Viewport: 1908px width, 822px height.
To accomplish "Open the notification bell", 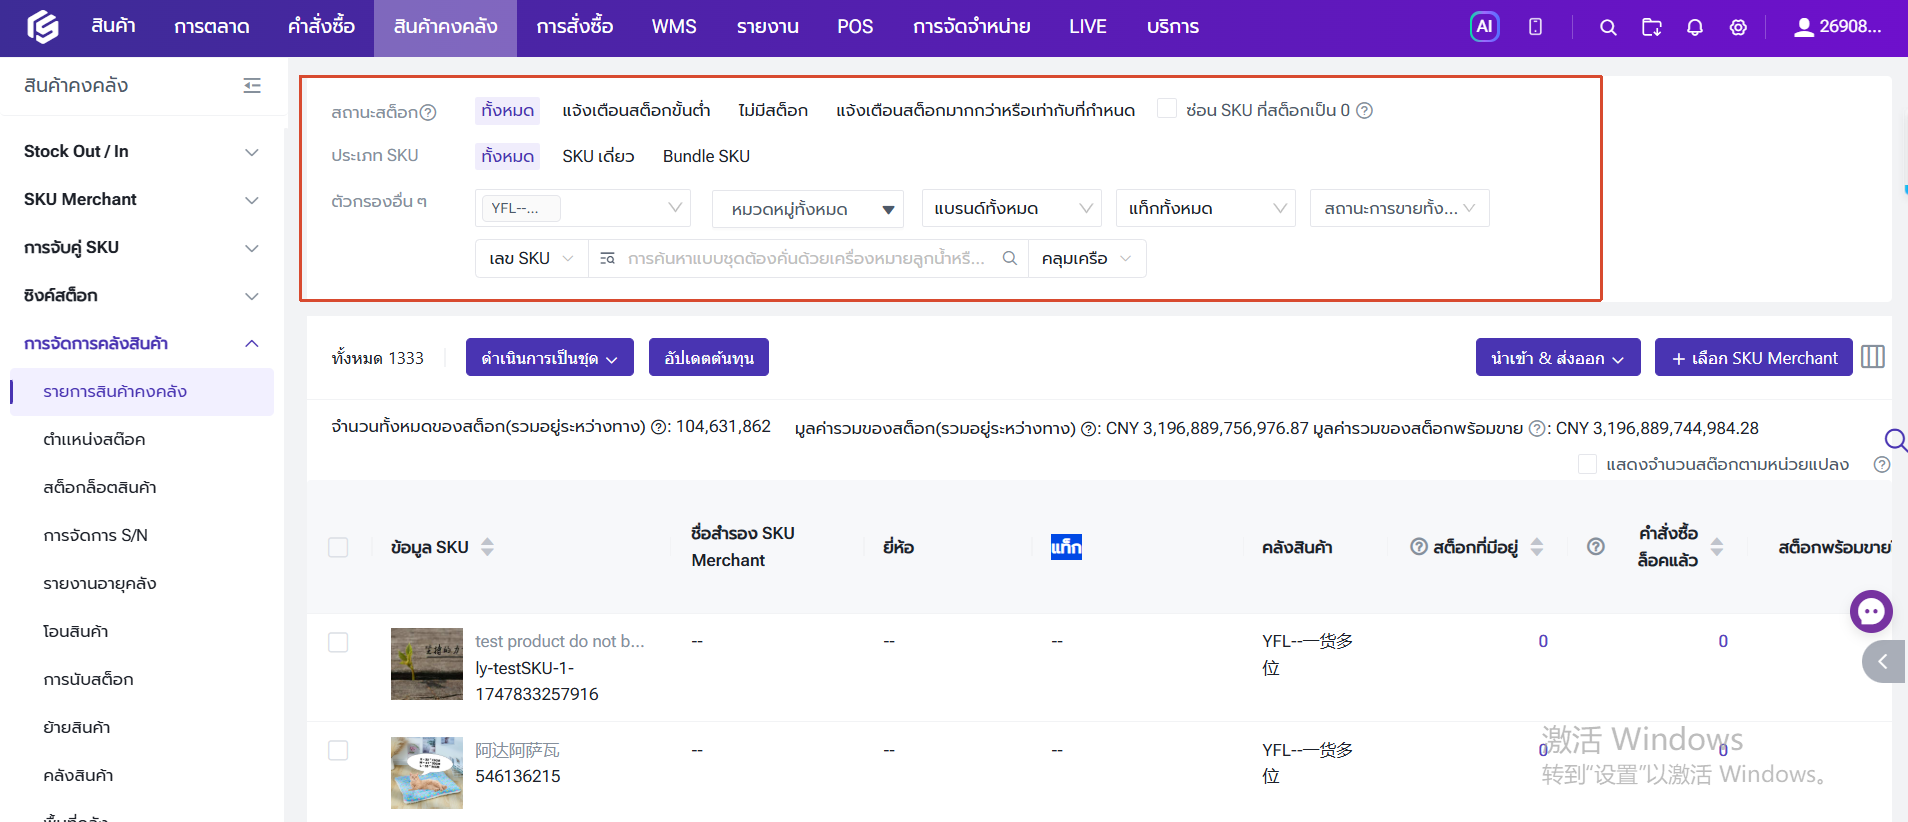I will pos(1695,28).
